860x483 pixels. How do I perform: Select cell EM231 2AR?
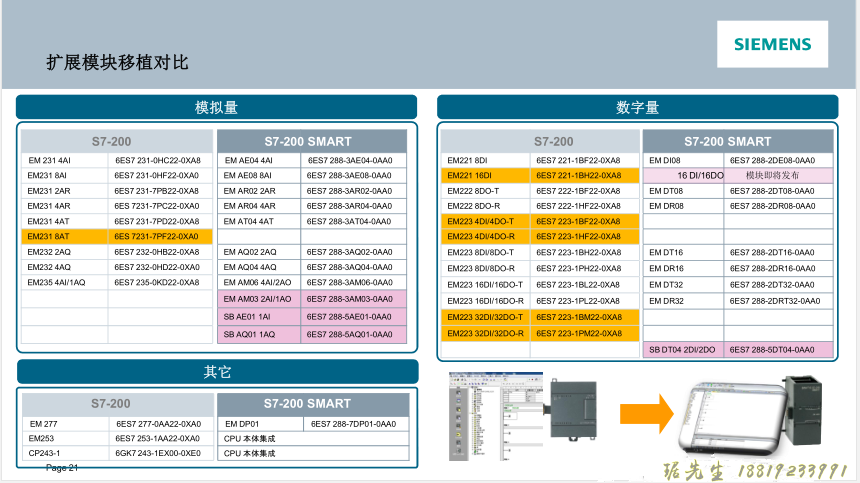(64, 191)
